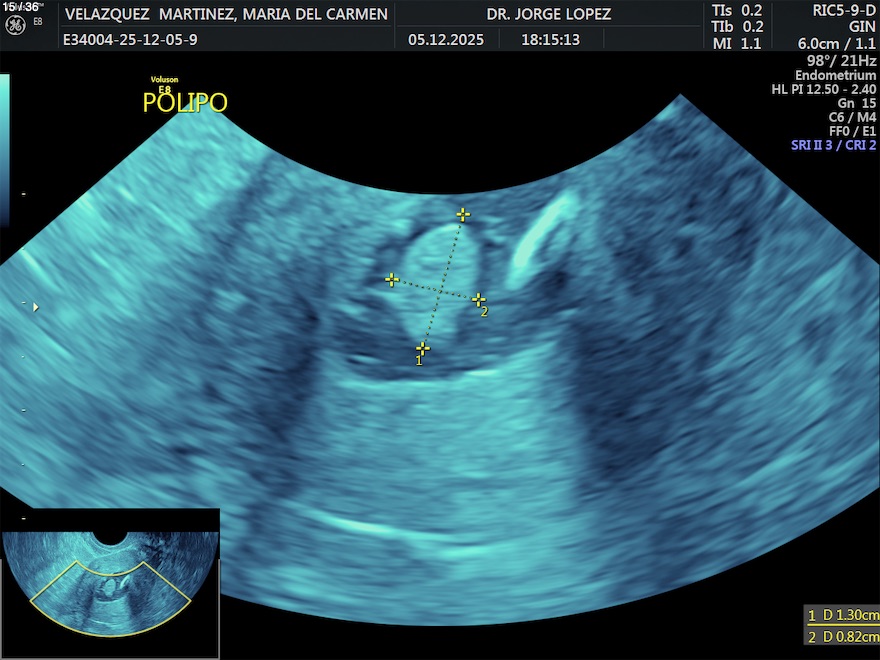This screenshot has width=880, height=660.
Task: Click the focal zone triangle marker on left
Action: tap(36, 307)
